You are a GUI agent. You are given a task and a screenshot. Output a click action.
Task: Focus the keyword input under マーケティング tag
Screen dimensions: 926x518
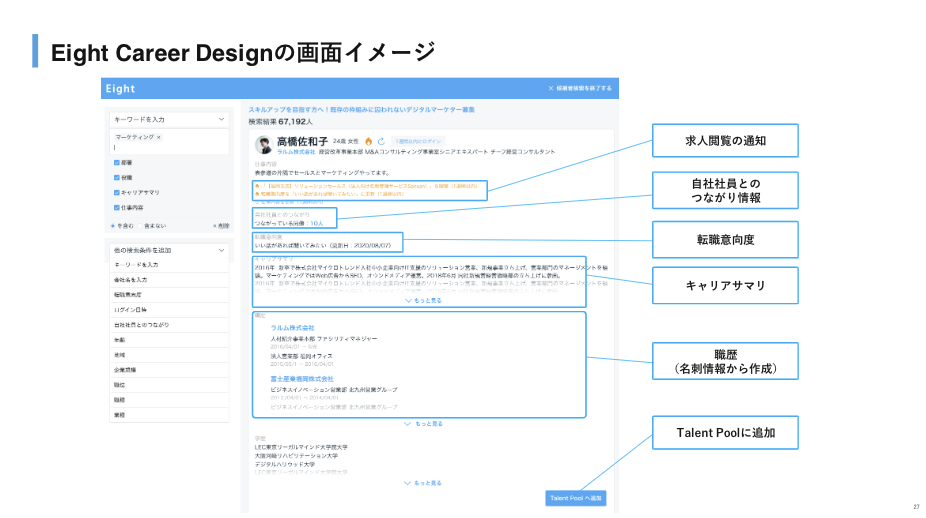click(x=169, y=148)
